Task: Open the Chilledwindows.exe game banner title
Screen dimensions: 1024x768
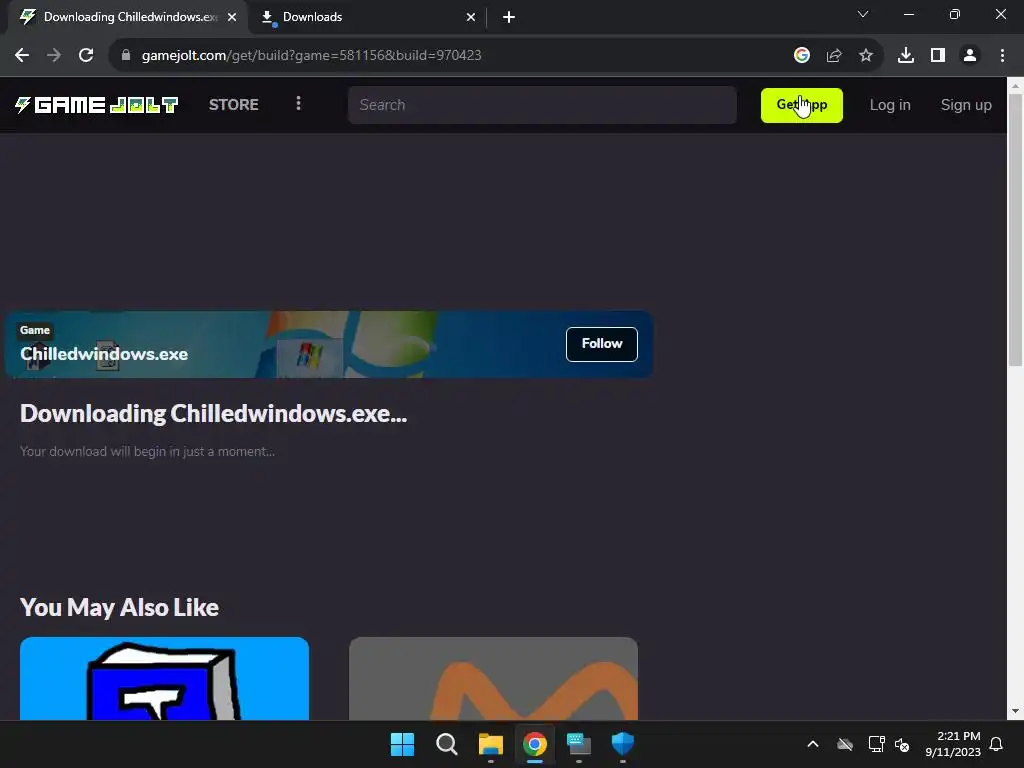Action: pyautogui.click(x=104, y=354)
